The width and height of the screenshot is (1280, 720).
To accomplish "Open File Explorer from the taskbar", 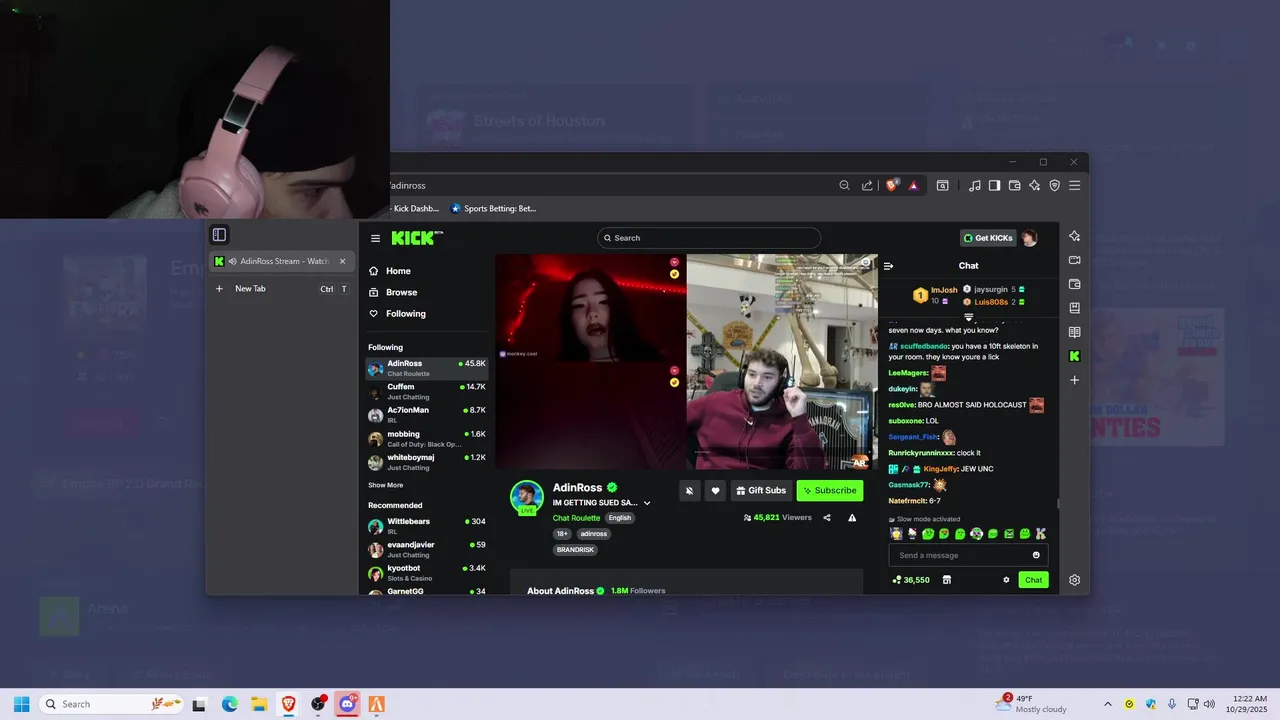I will (258, 704).
